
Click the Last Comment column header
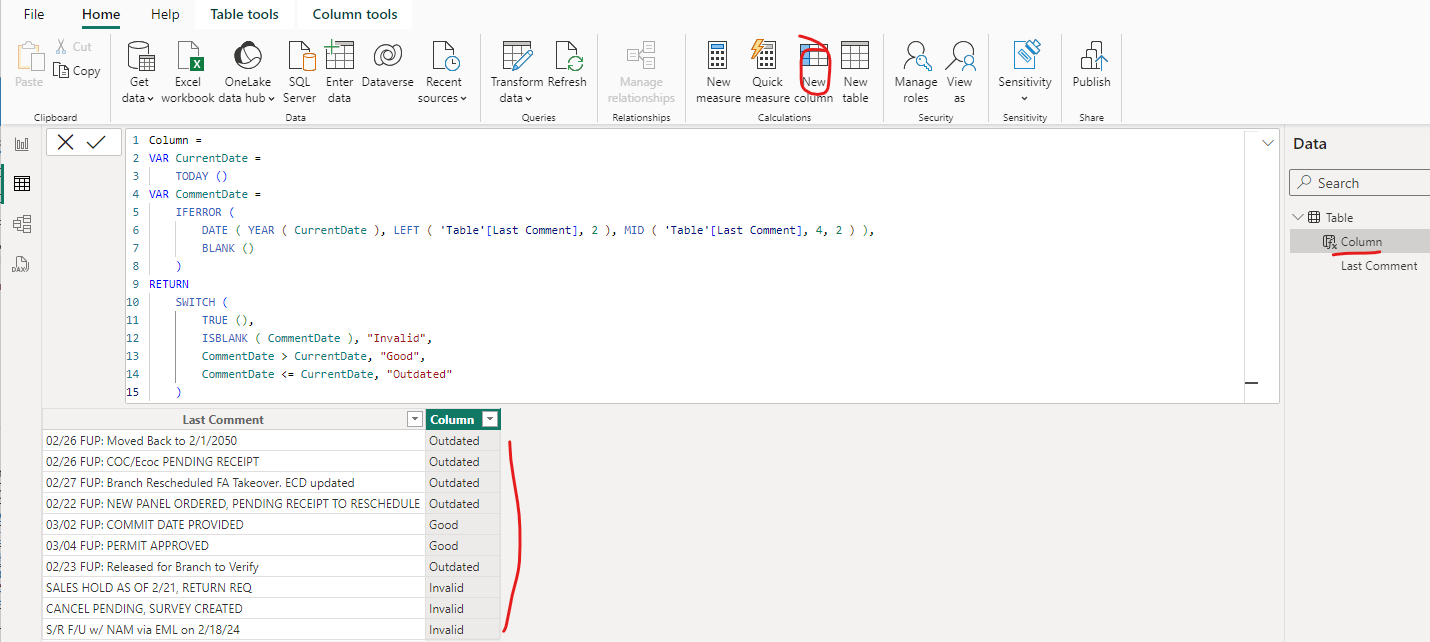coord(223,419)
